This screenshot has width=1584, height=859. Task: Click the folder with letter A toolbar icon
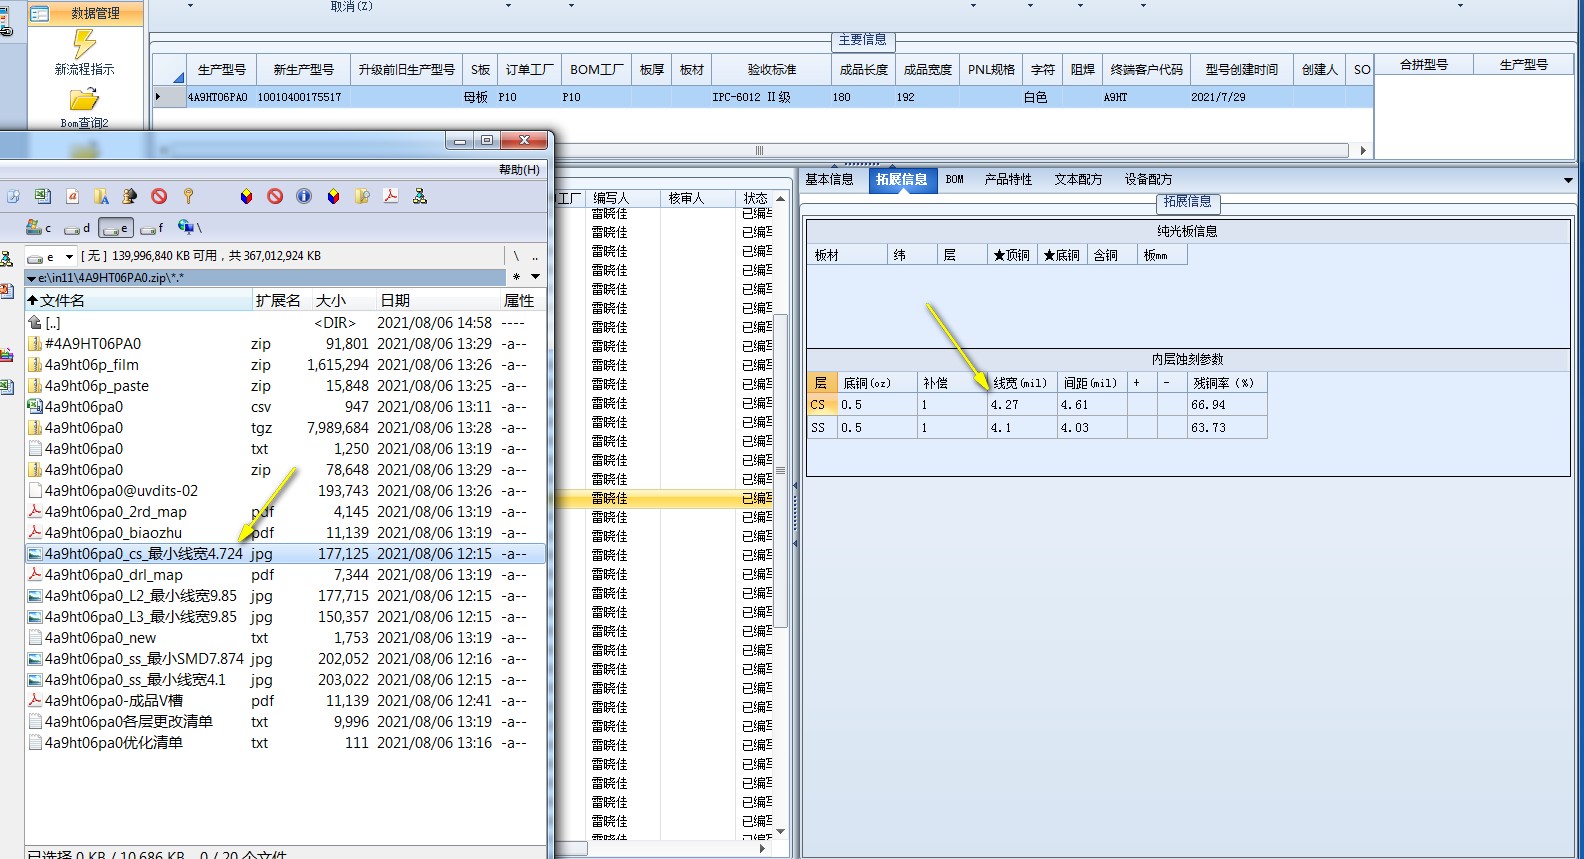tap(101, 196)
